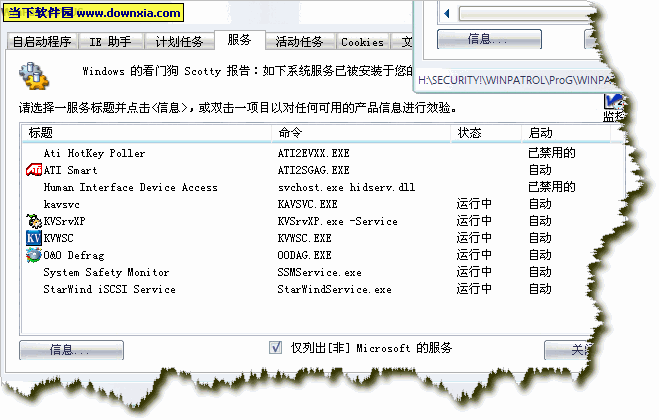
Task: Select the KVWSC service name
Action: 58,238
